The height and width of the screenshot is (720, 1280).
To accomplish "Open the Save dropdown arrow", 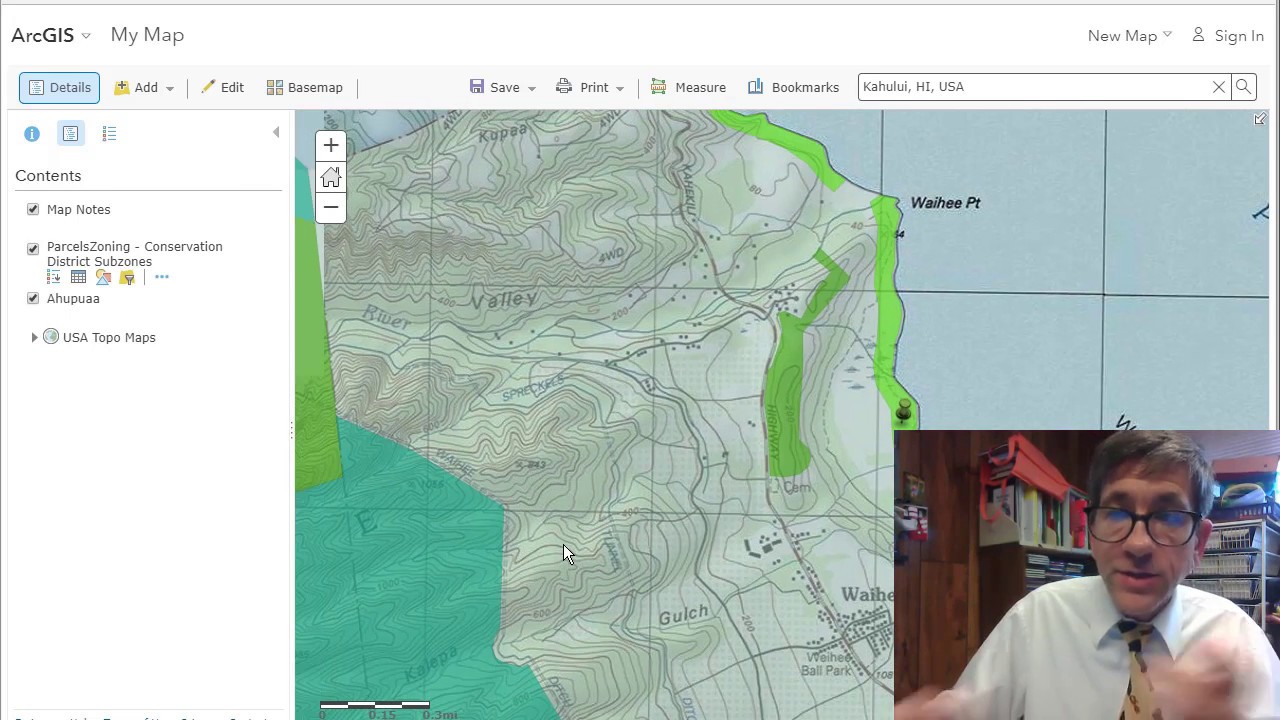I will (532, 89).
